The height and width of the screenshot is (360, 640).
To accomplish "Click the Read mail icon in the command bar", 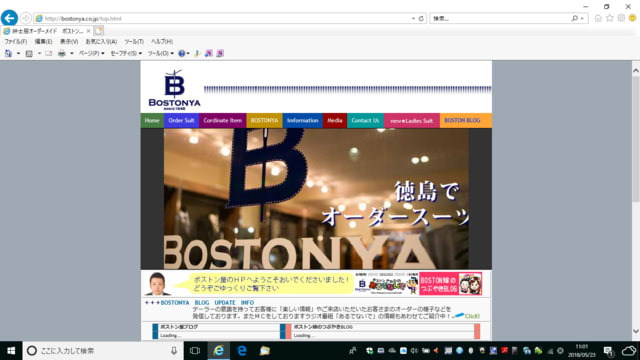I will (x=49, y=53).
